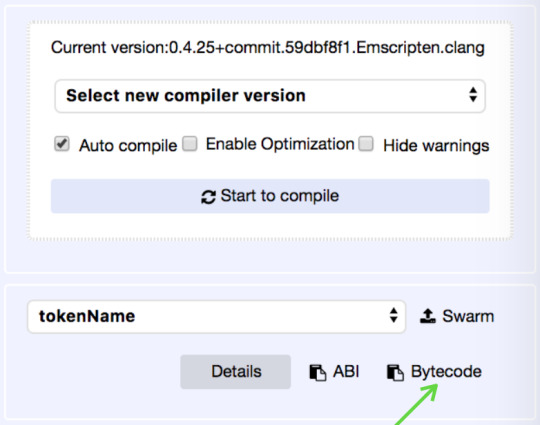This screenshot has height=425, width=540.
Task: Click arrows of compiler version selector
Action: pos(473,94)
